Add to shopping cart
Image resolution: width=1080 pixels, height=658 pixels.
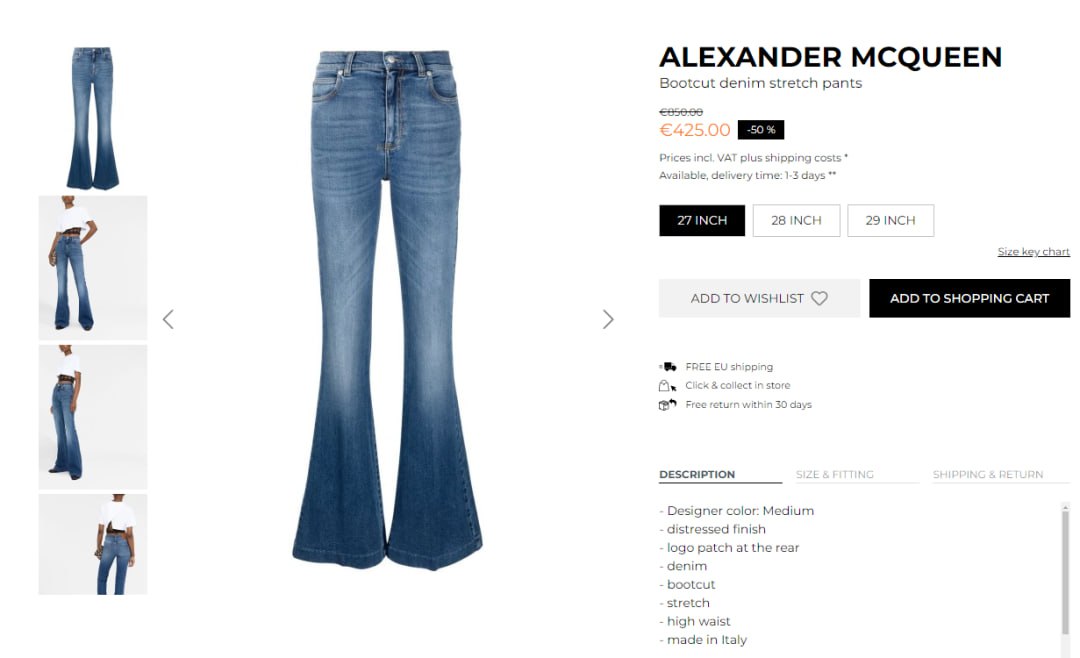click(x=970, y=298)
